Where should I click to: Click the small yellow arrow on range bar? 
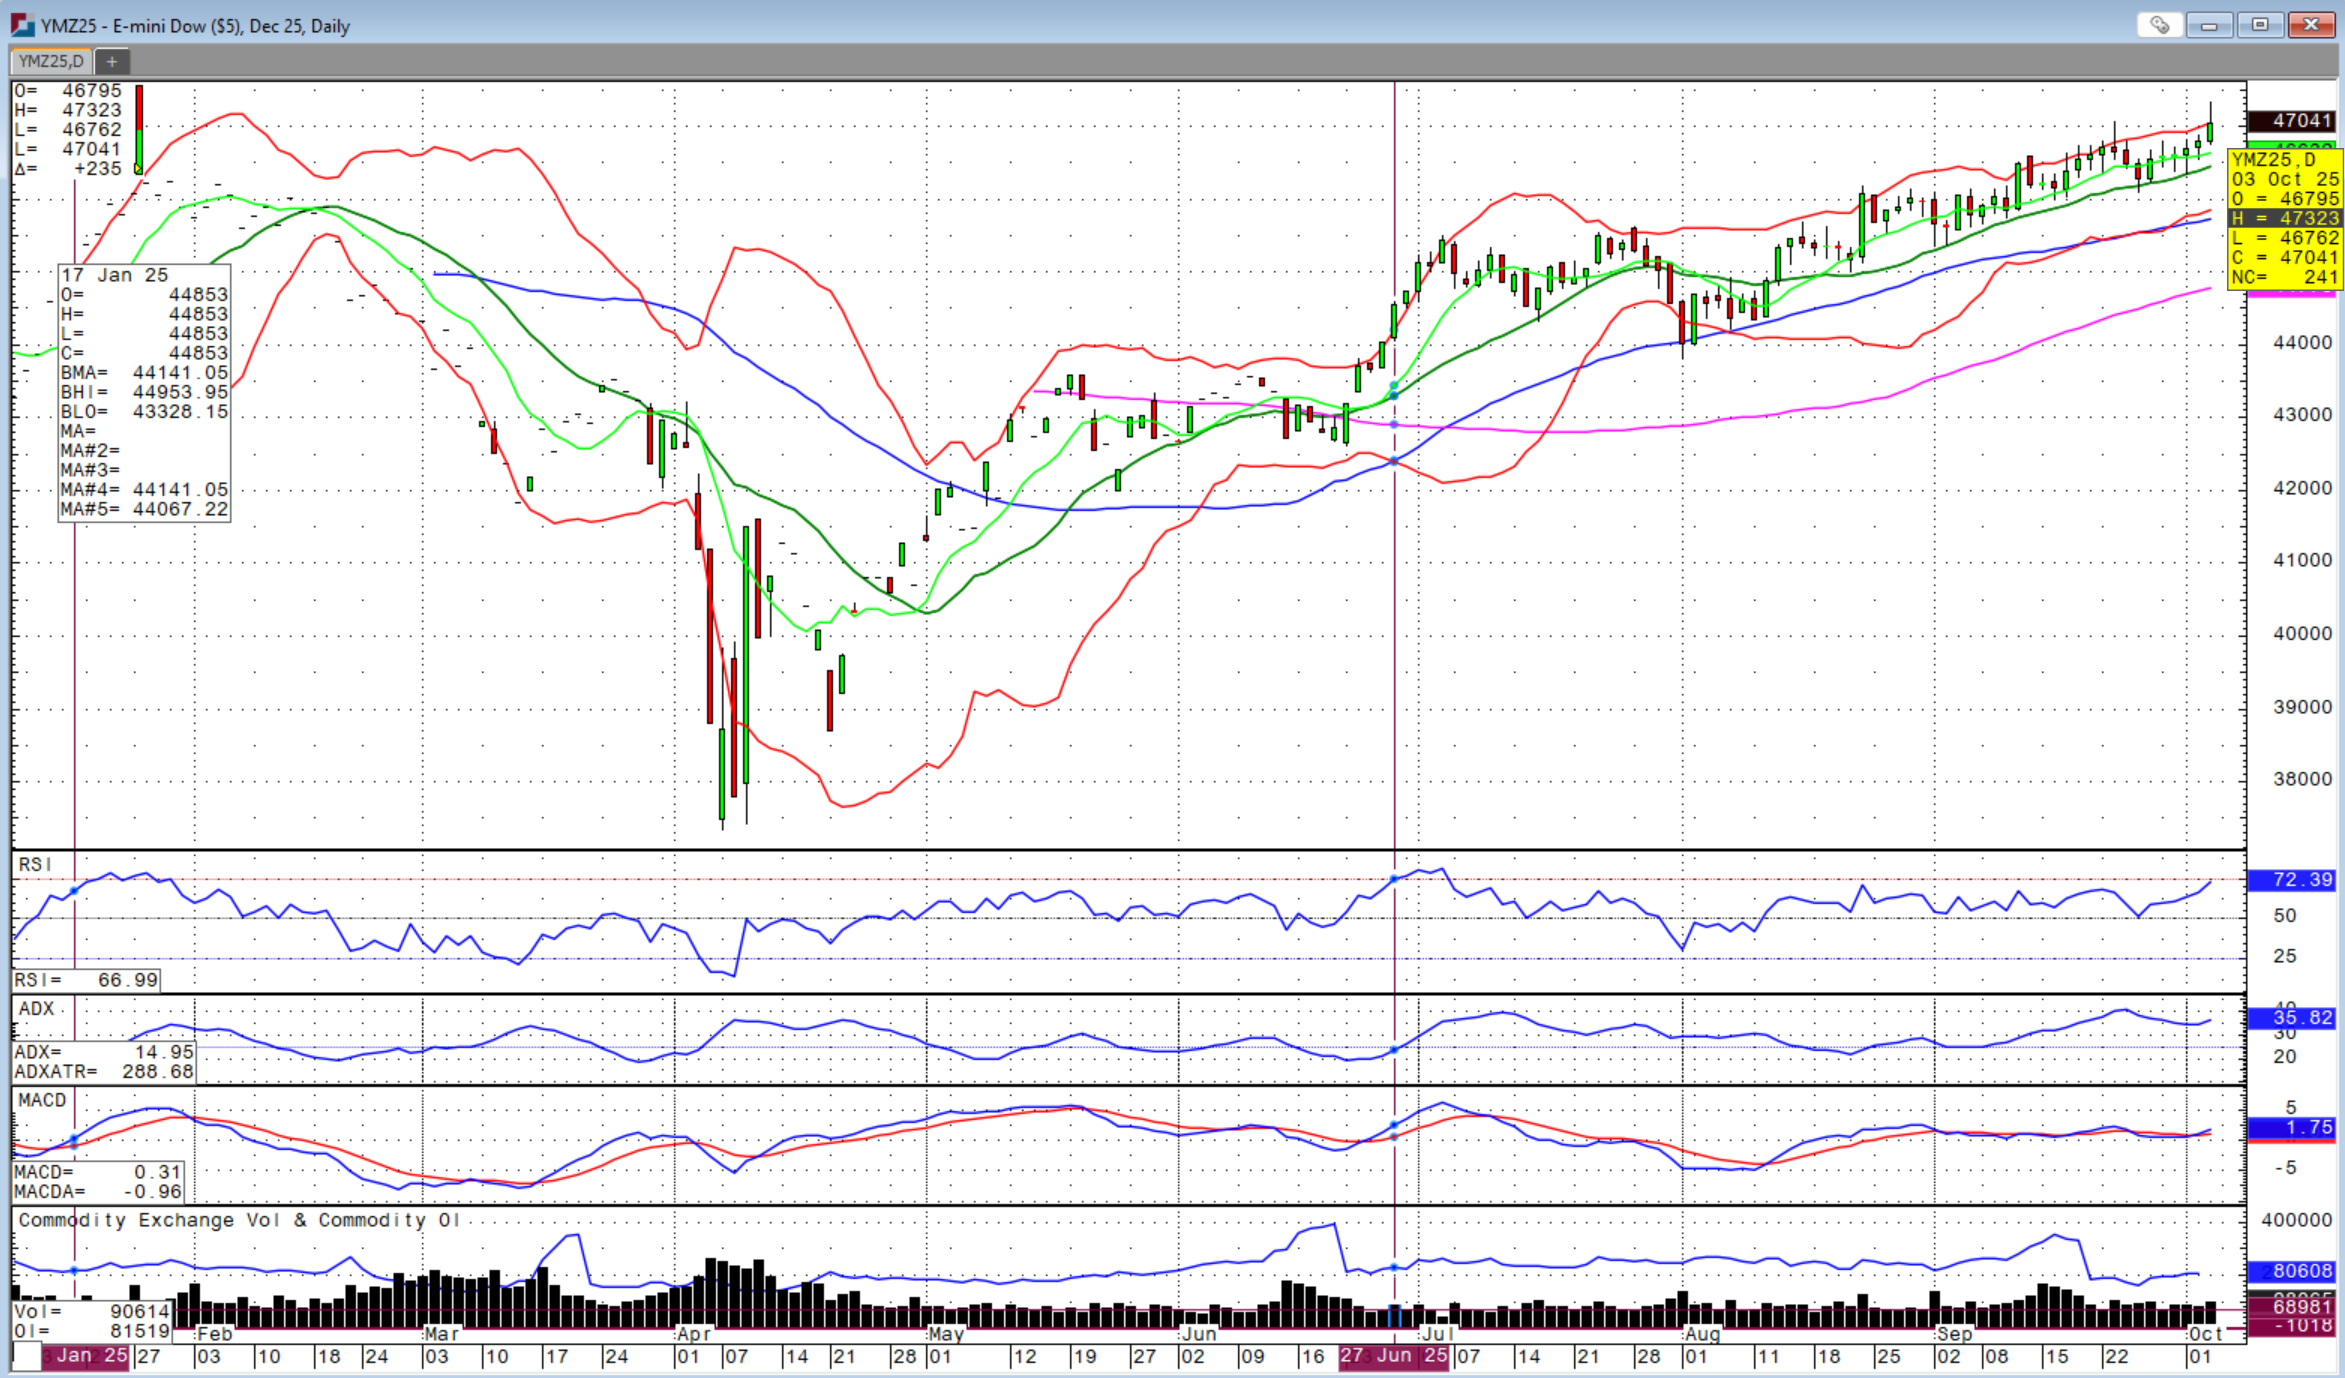point(138,169)
